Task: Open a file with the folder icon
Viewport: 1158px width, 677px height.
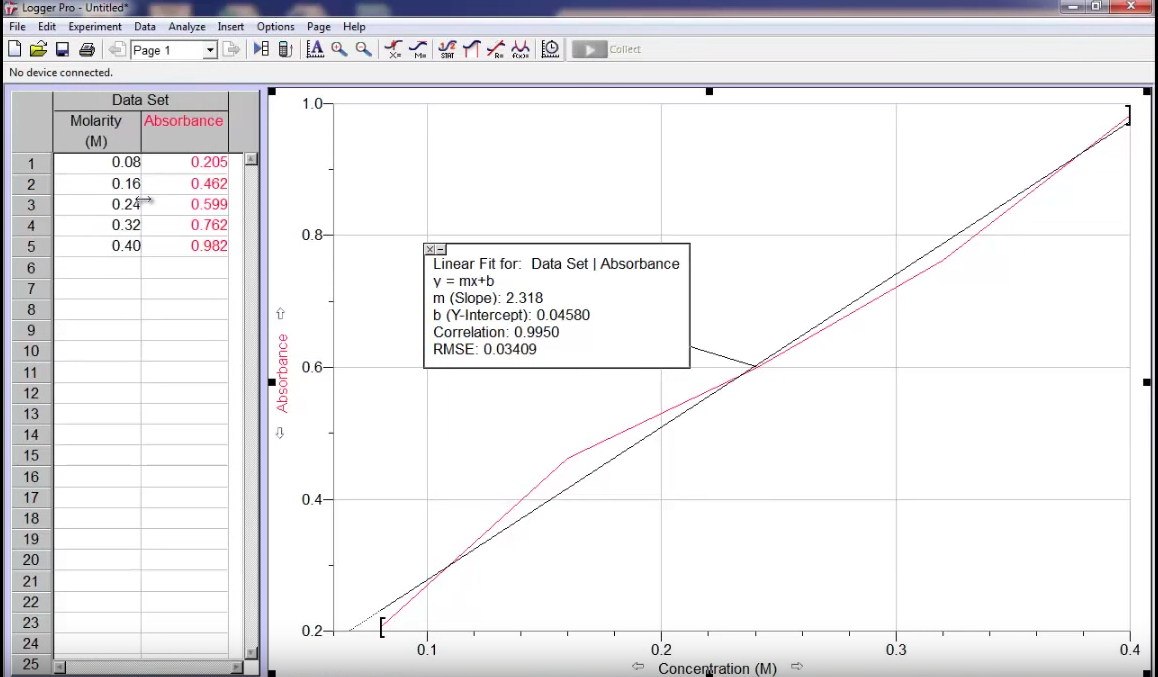Action: 38,49
